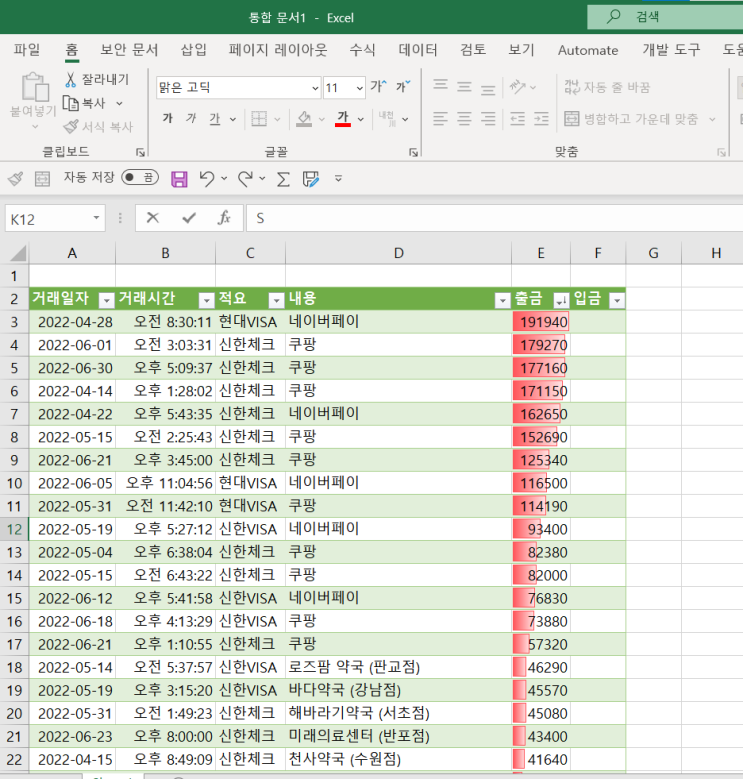Open the 파일 (File) menu tab

[27, 50]
